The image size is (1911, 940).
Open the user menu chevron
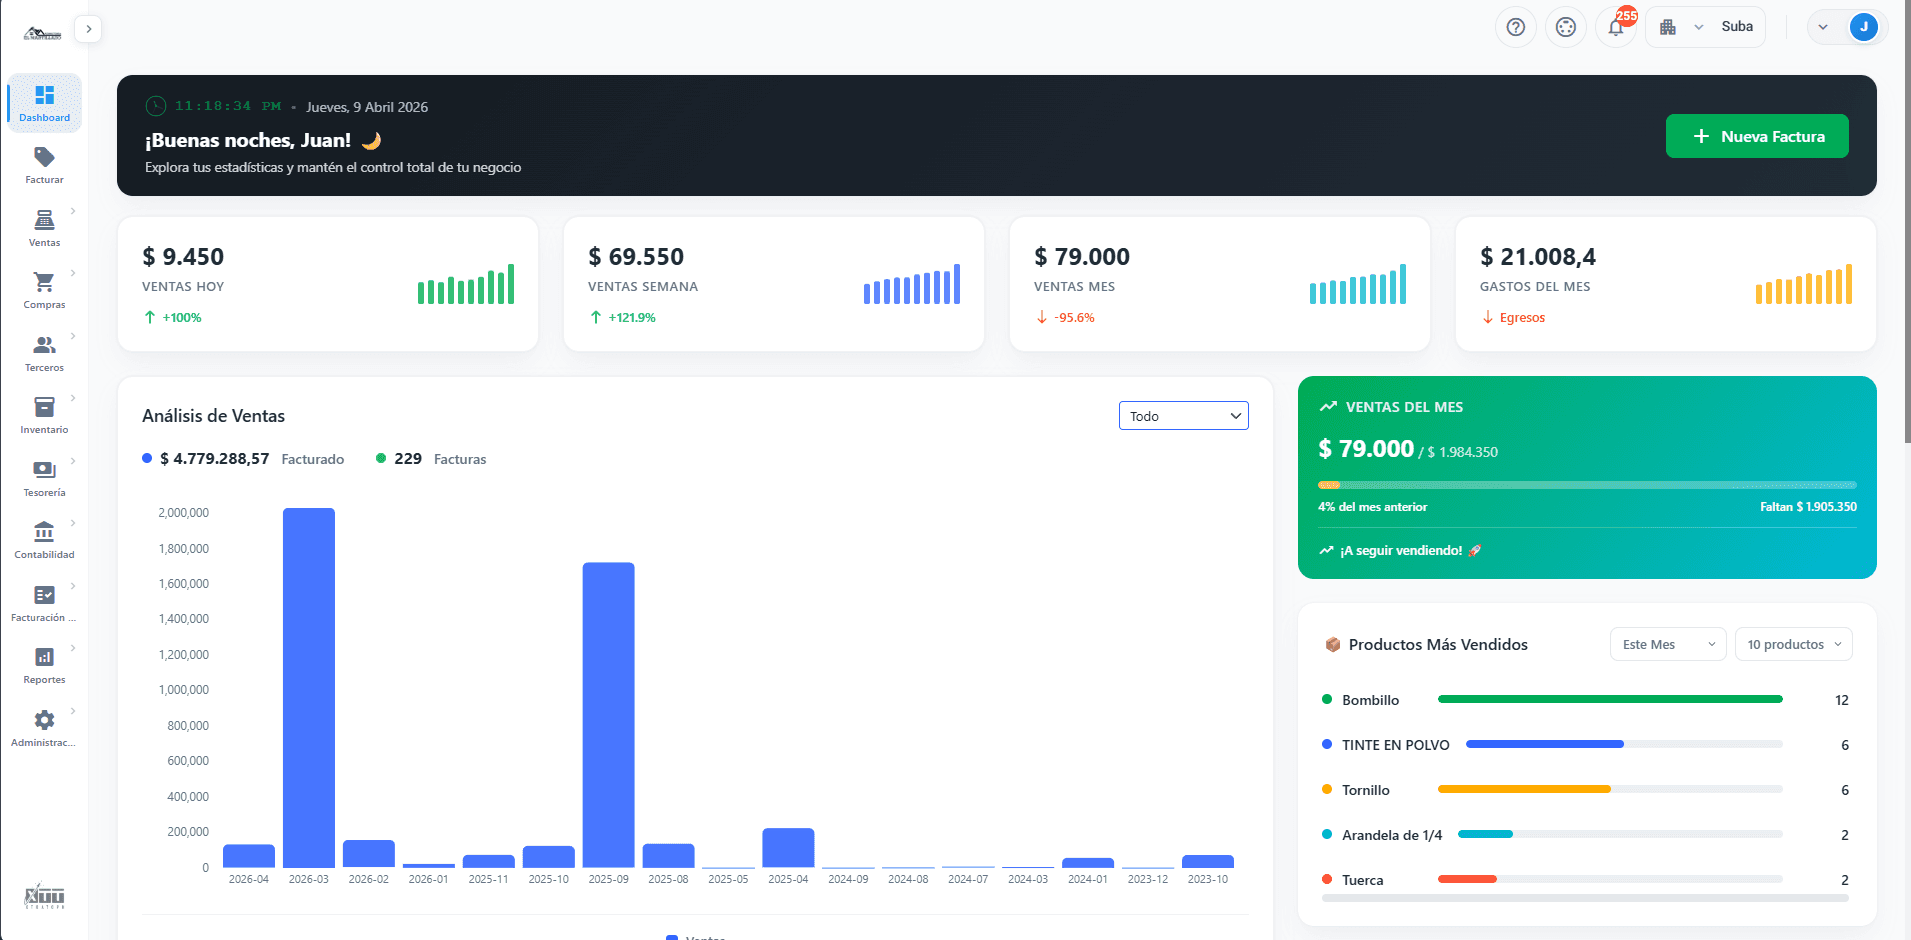click(x=1823, y=27)
